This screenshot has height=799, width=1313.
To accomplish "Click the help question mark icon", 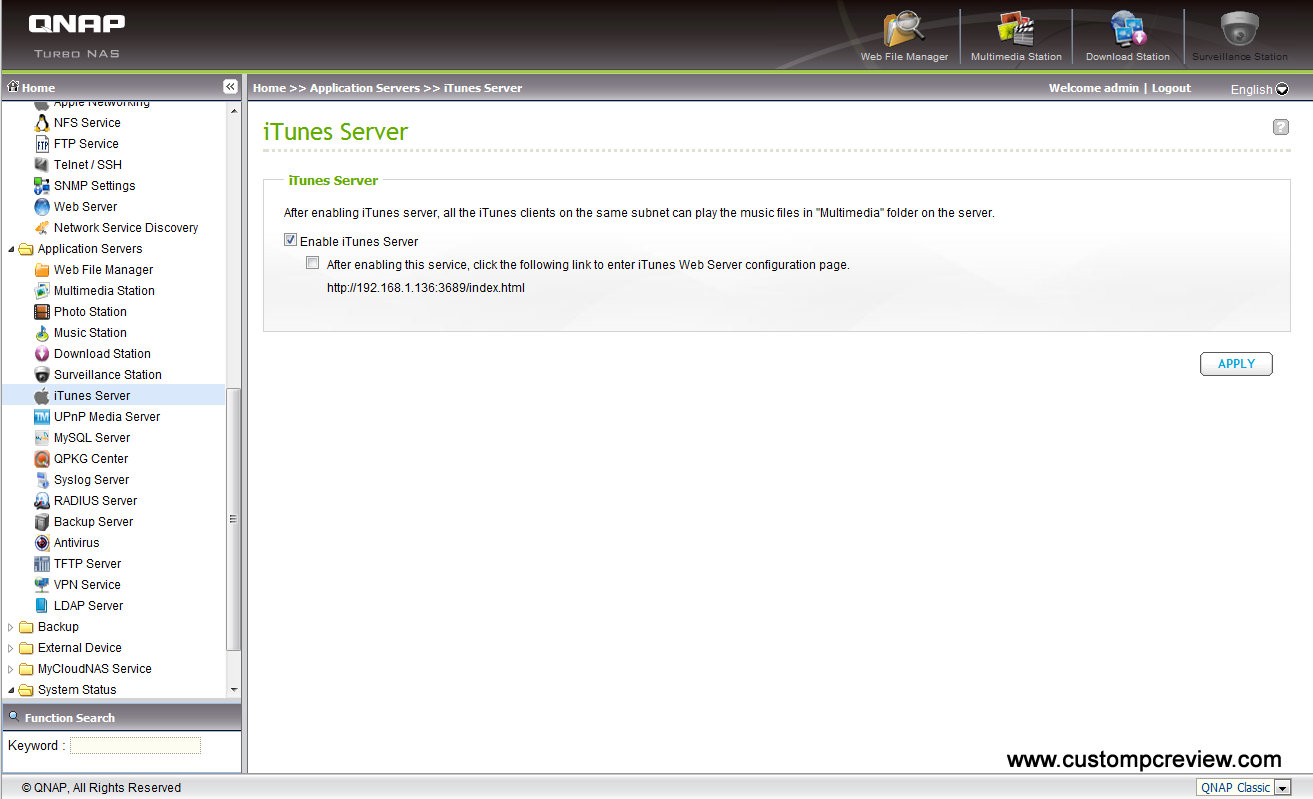I will pyautogui.click(x=1280, y=127).
